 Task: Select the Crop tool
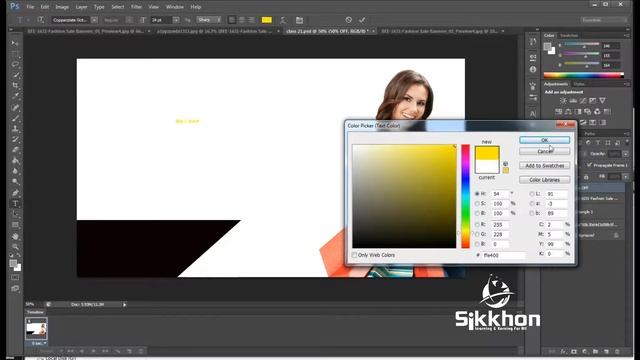pos(15,86)
